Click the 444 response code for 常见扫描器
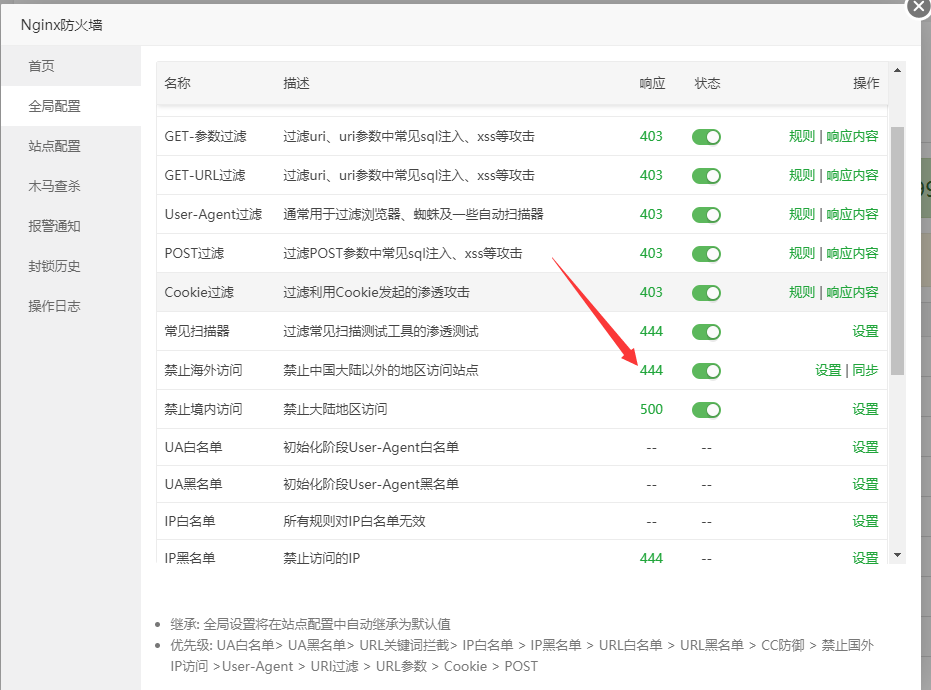Viewport: 931px width, 690px height. click(651, 331)
